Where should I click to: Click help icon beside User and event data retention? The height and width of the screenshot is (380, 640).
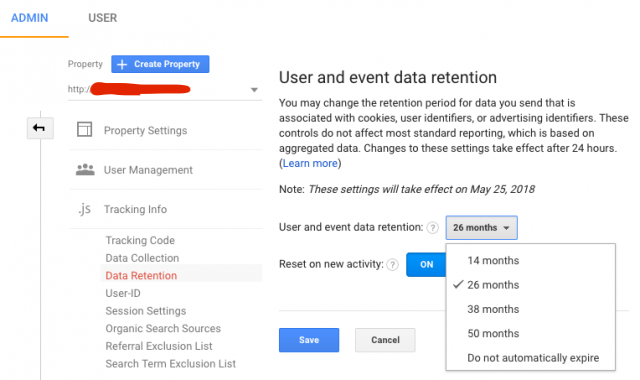(x=433, y=227)
